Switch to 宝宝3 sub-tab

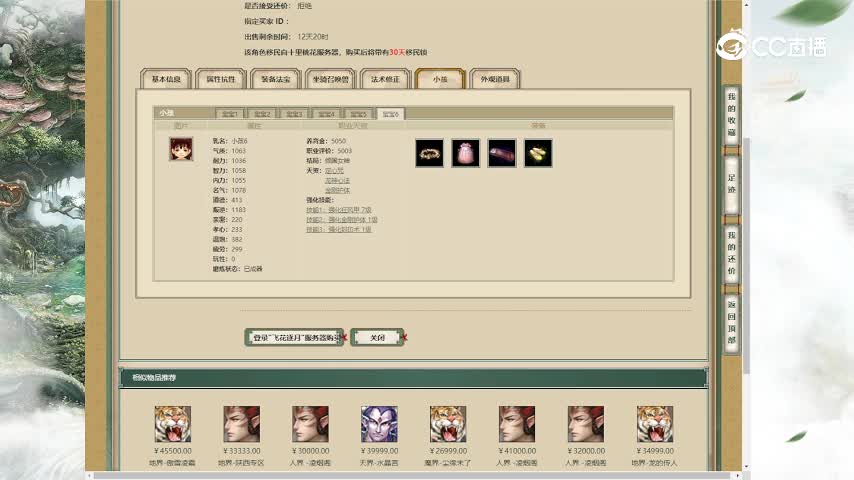click(x=294, y=114)
